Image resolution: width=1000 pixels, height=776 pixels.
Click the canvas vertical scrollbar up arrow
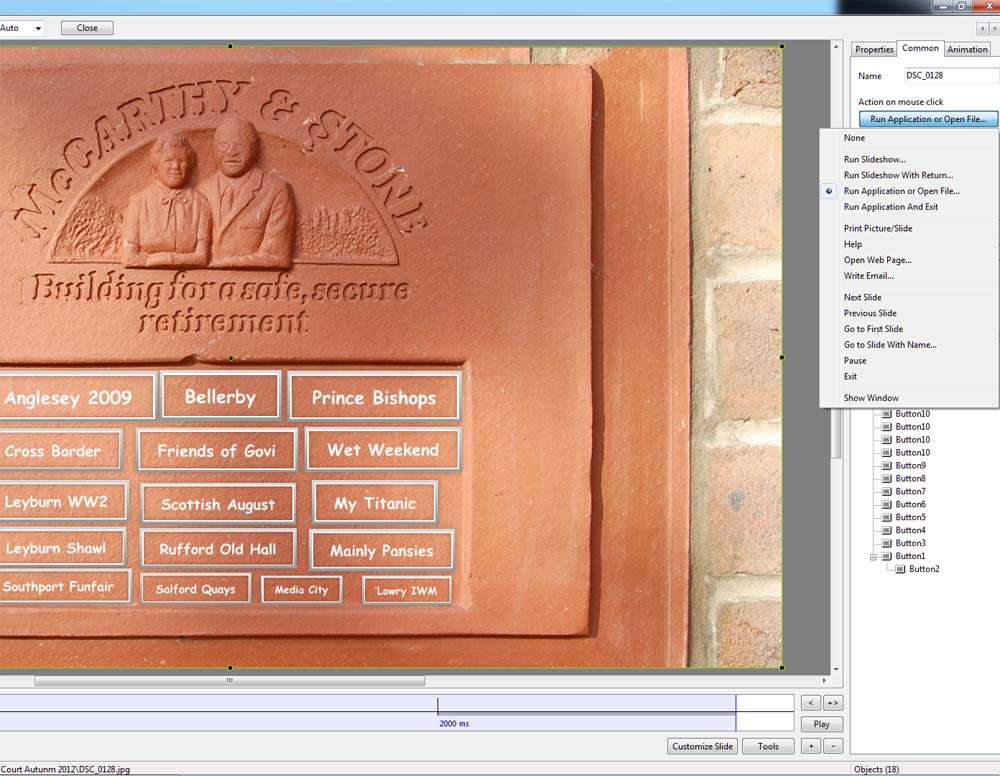click(836, 47)
